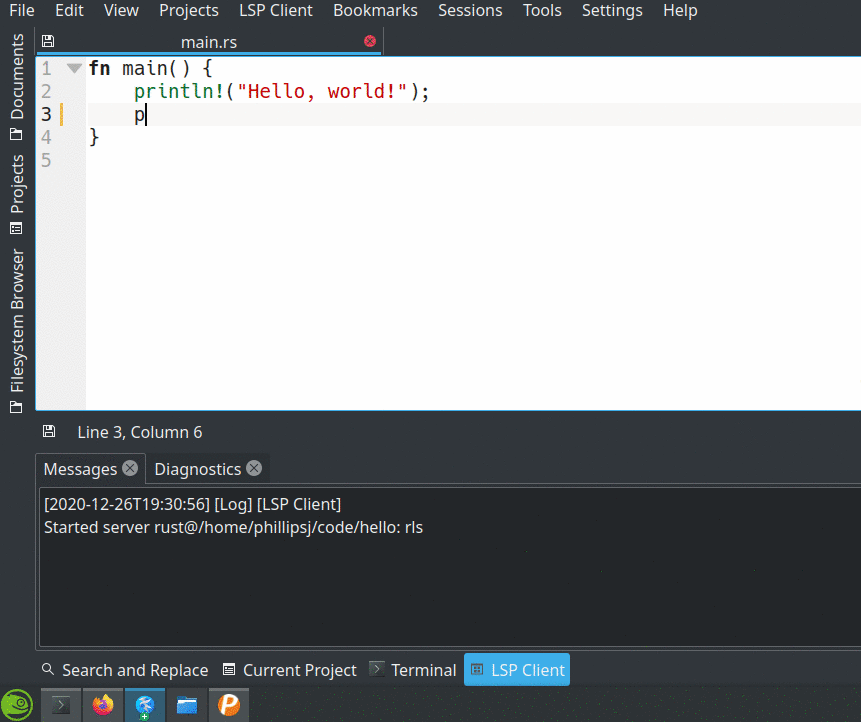Screen dimensions: 861x722
Task: Click line number 3 in the gutter
Action: (x=46, y=114)
